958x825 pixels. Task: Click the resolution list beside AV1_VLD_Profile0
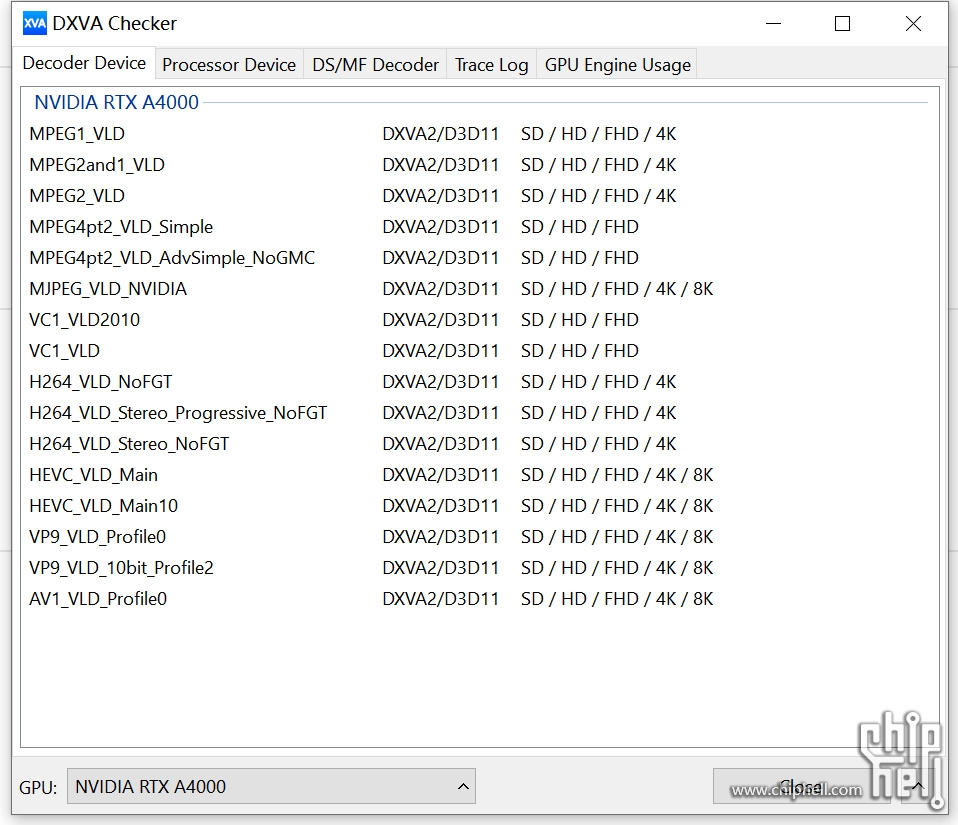click(x=617, y=600)
